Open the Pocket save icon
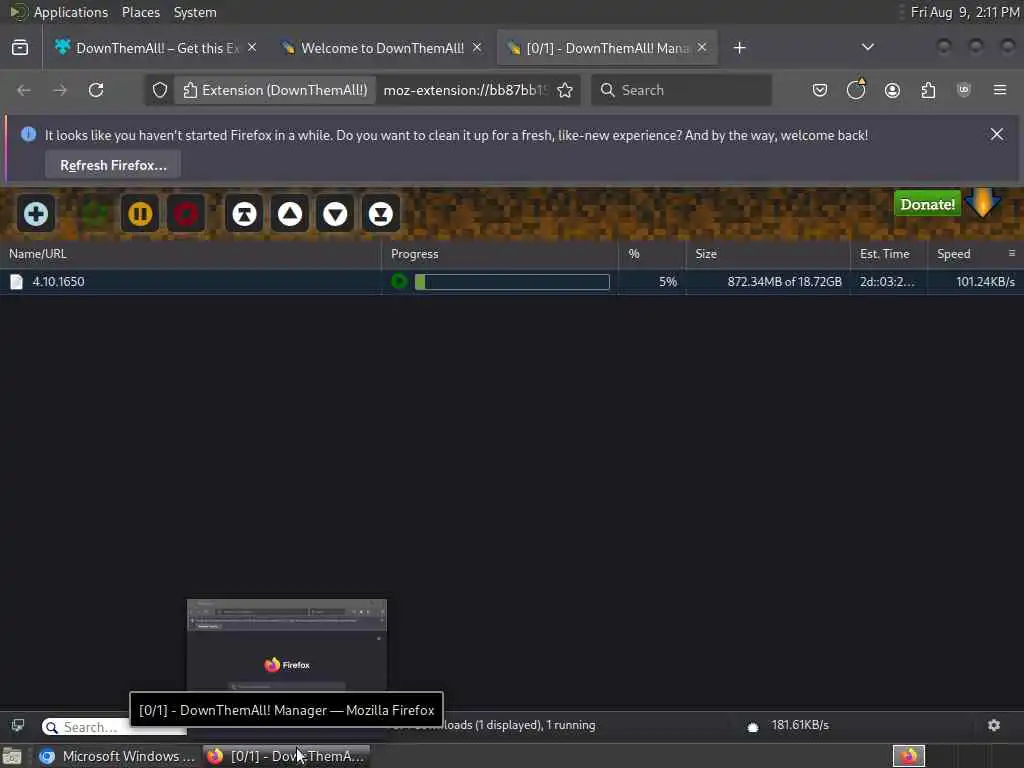Viewport: 1024px width, 768px height. click(x=820, y=90)
